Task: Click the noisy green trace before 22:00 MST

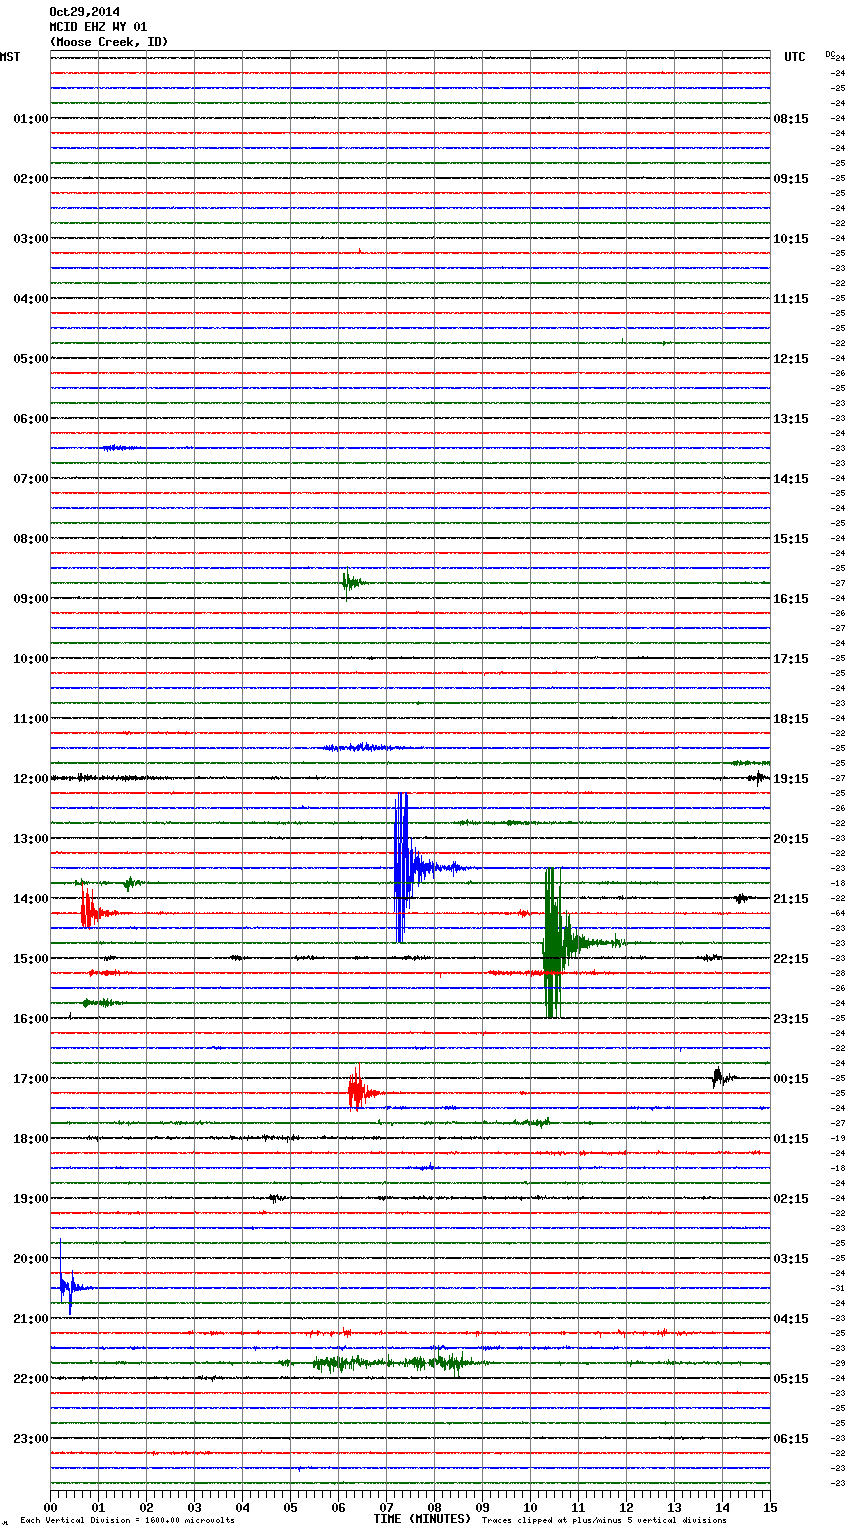Action: tap(400, 1362)
